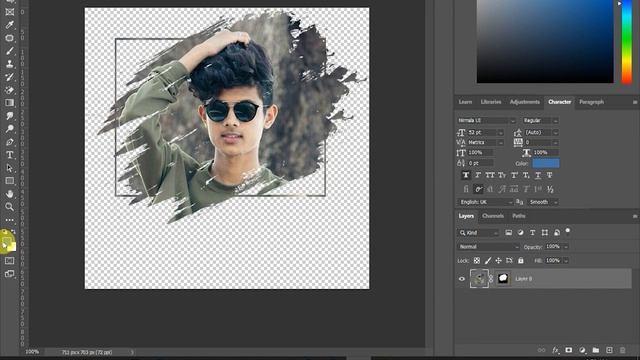Select the Gradient tool

[x=9, y=103]
